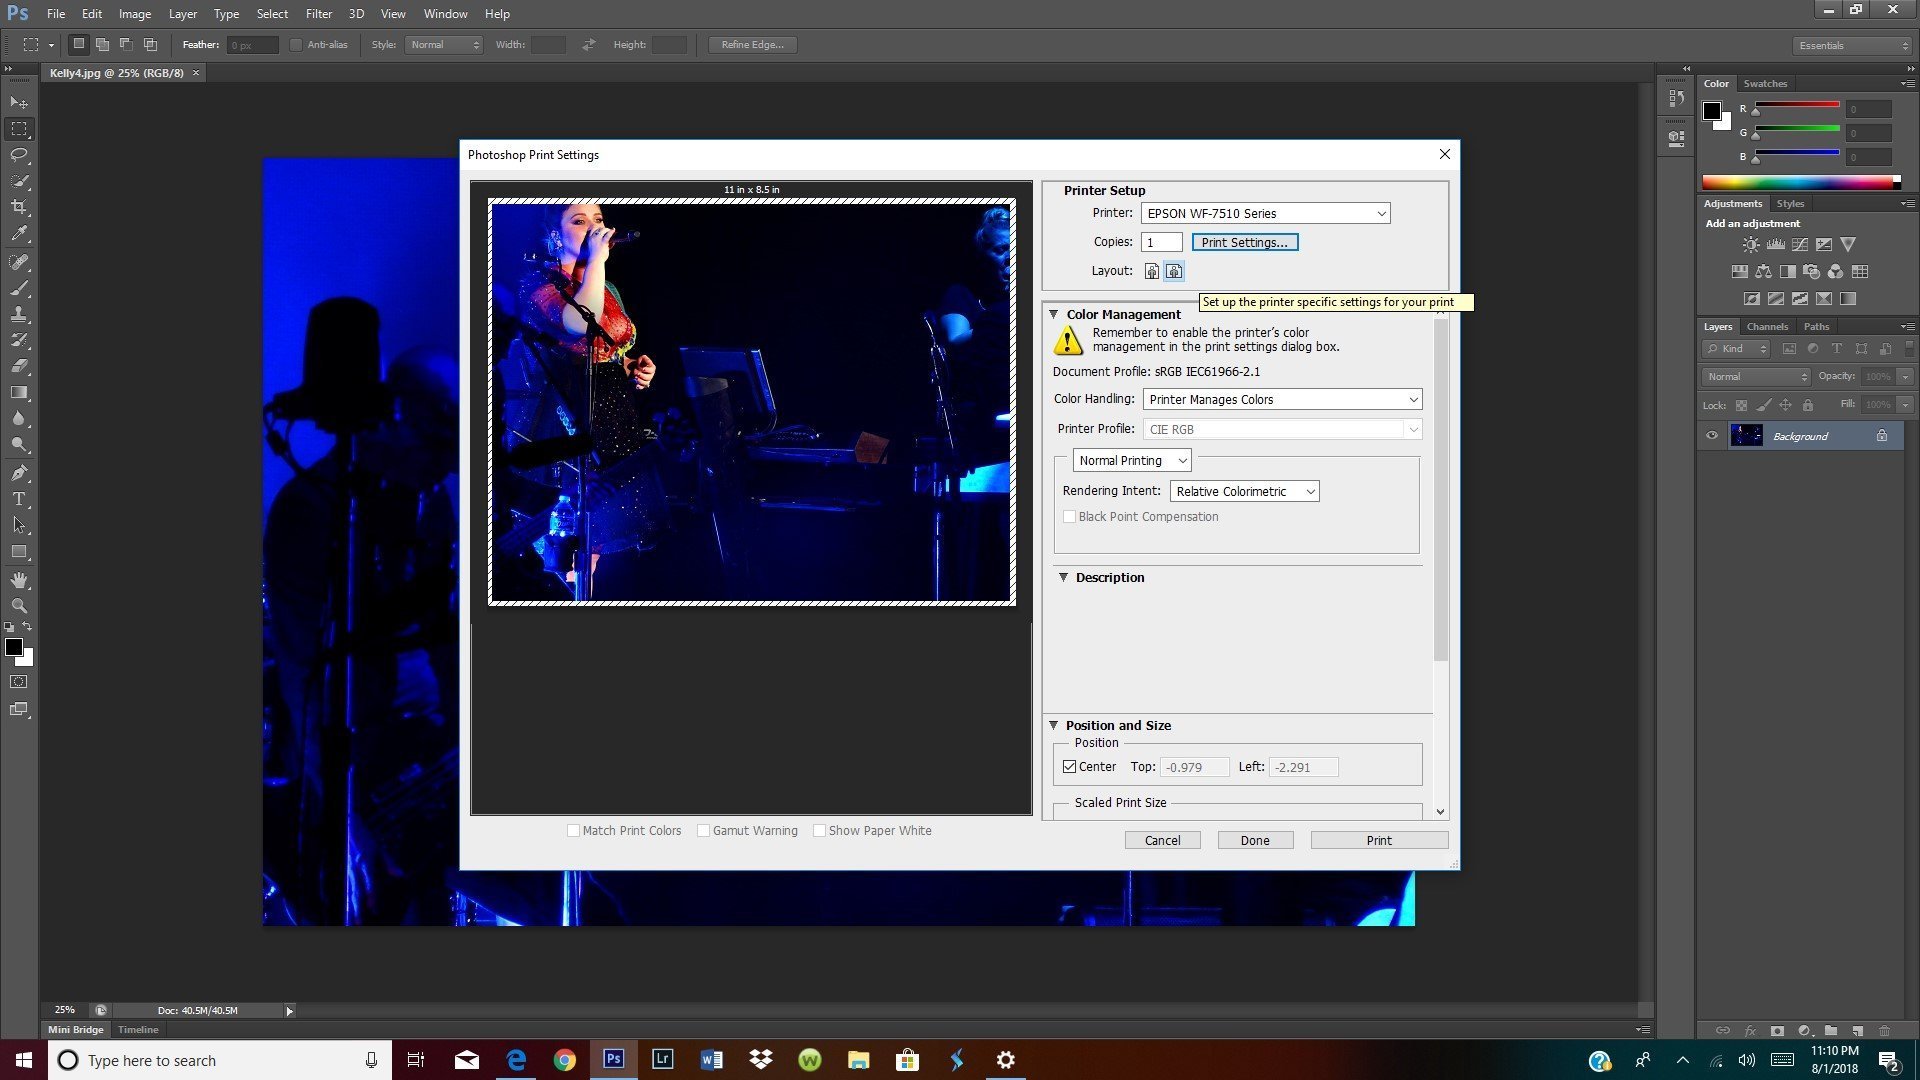
Task: Open the Printer Profile dropdown
Action: tap(1282, 429)
